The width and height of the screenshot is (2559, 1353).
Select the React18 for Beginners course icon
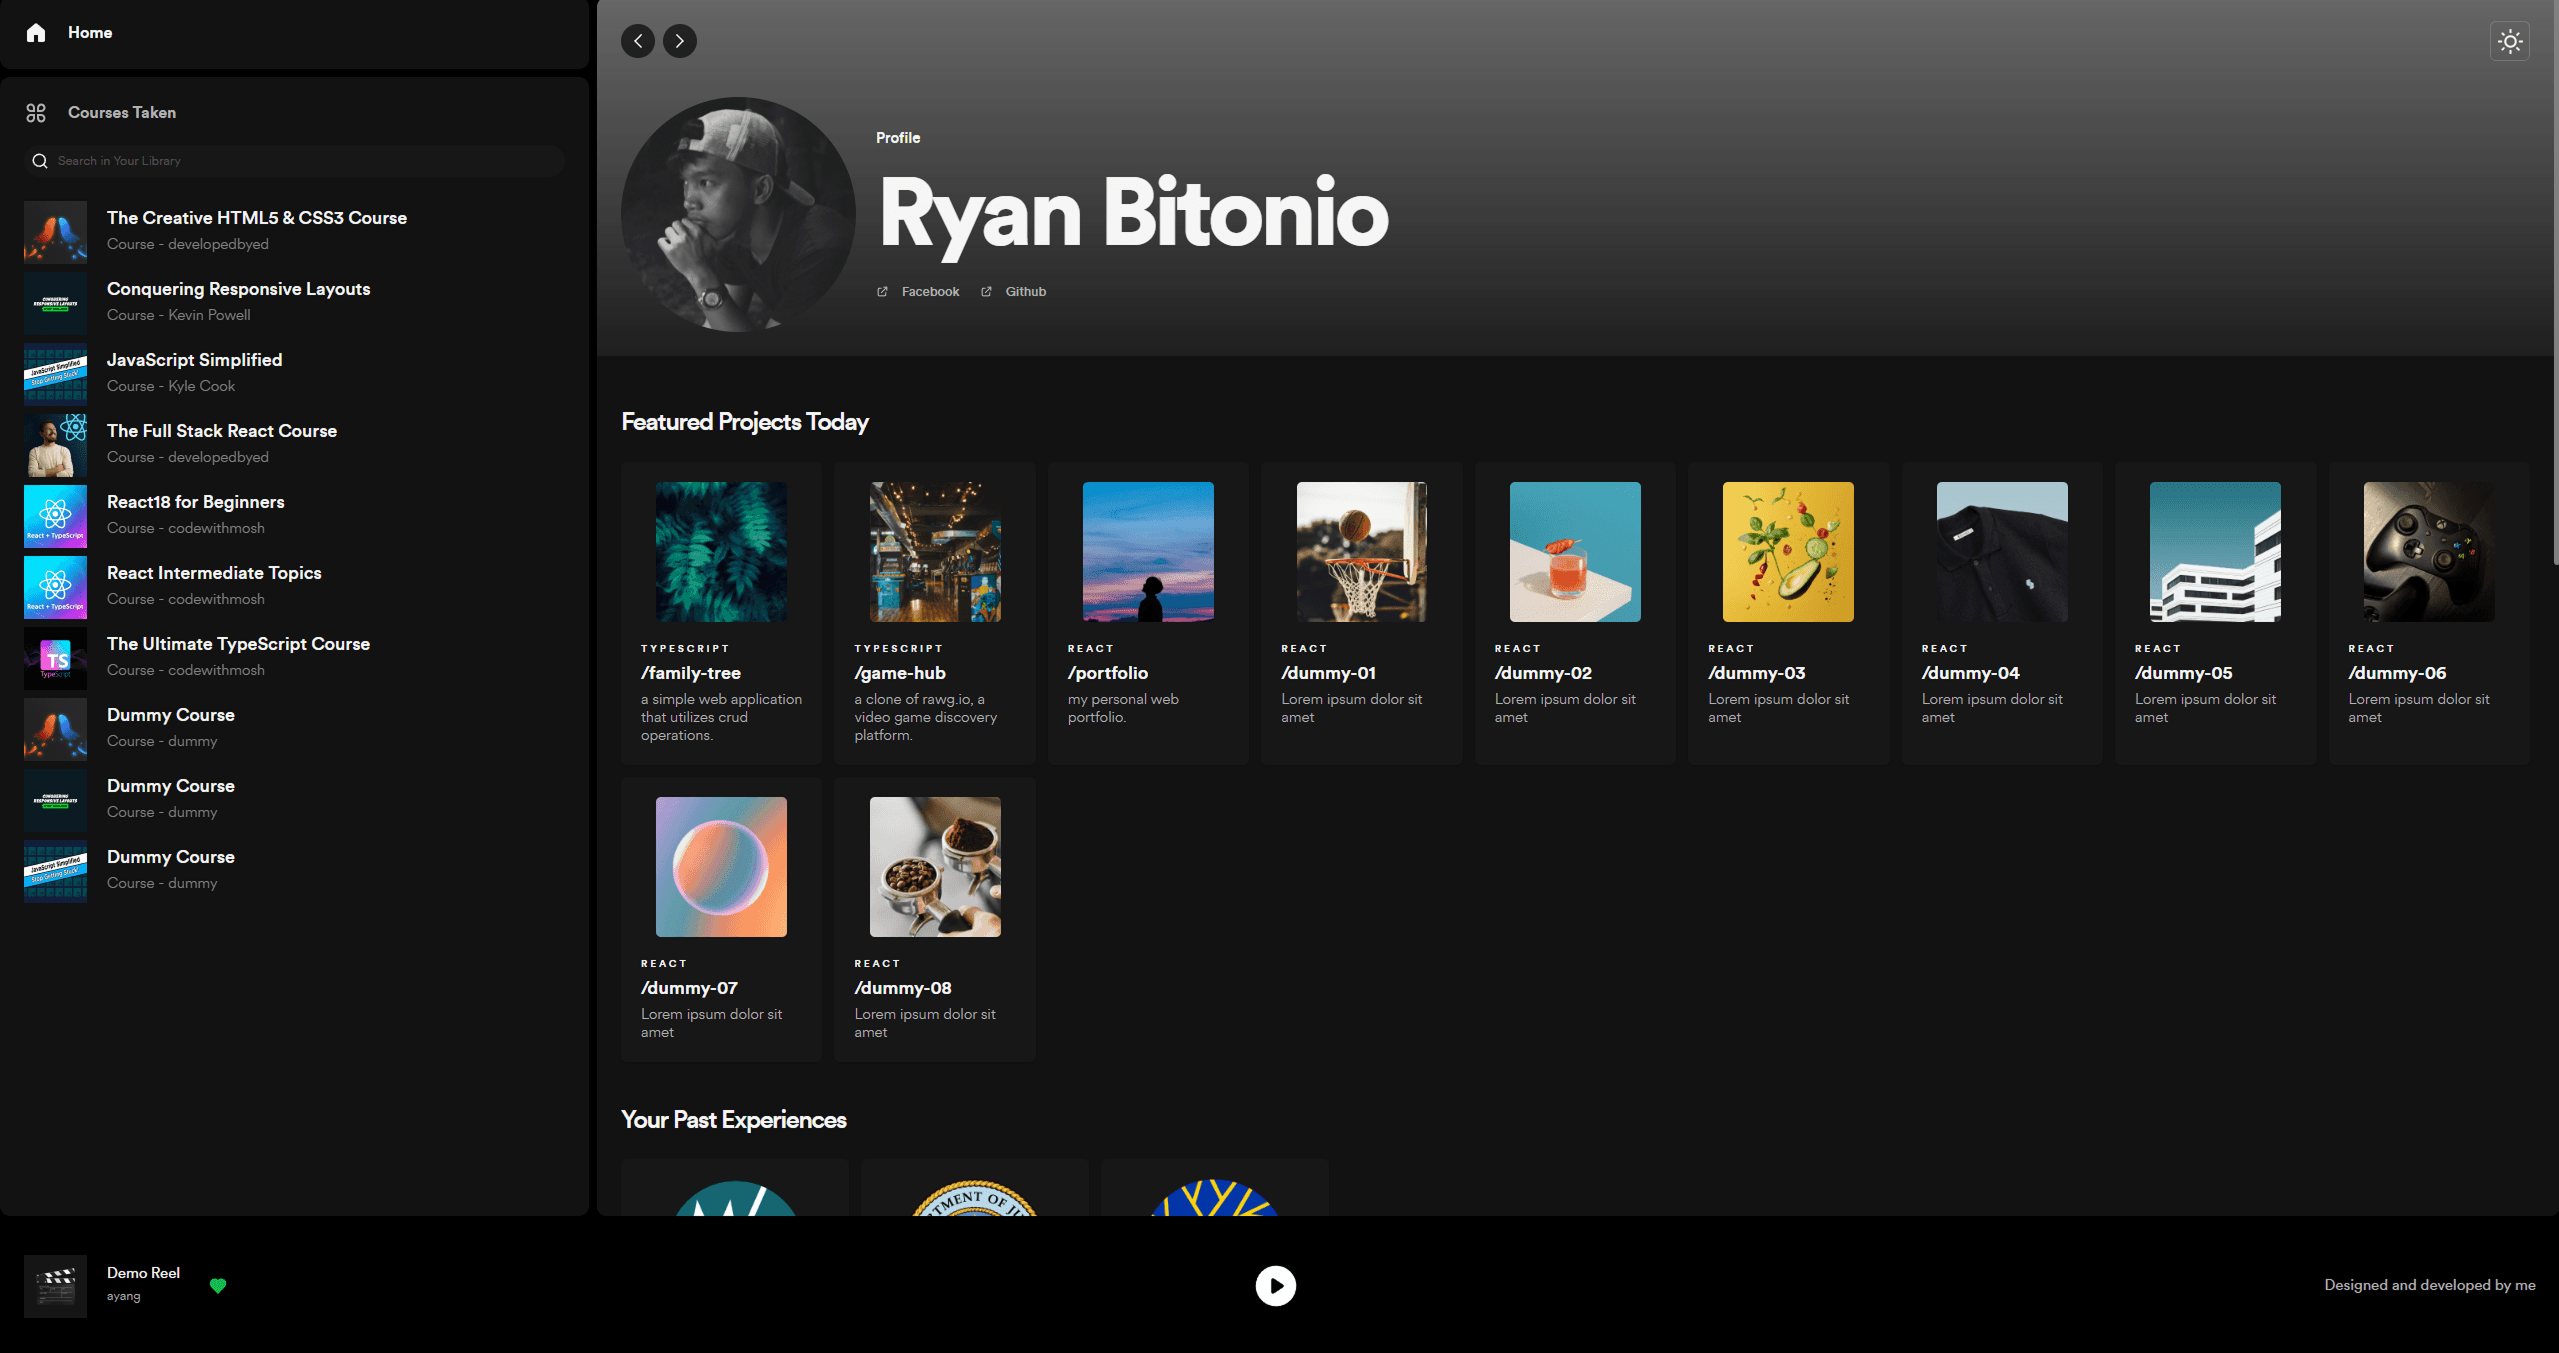(55, 516)
